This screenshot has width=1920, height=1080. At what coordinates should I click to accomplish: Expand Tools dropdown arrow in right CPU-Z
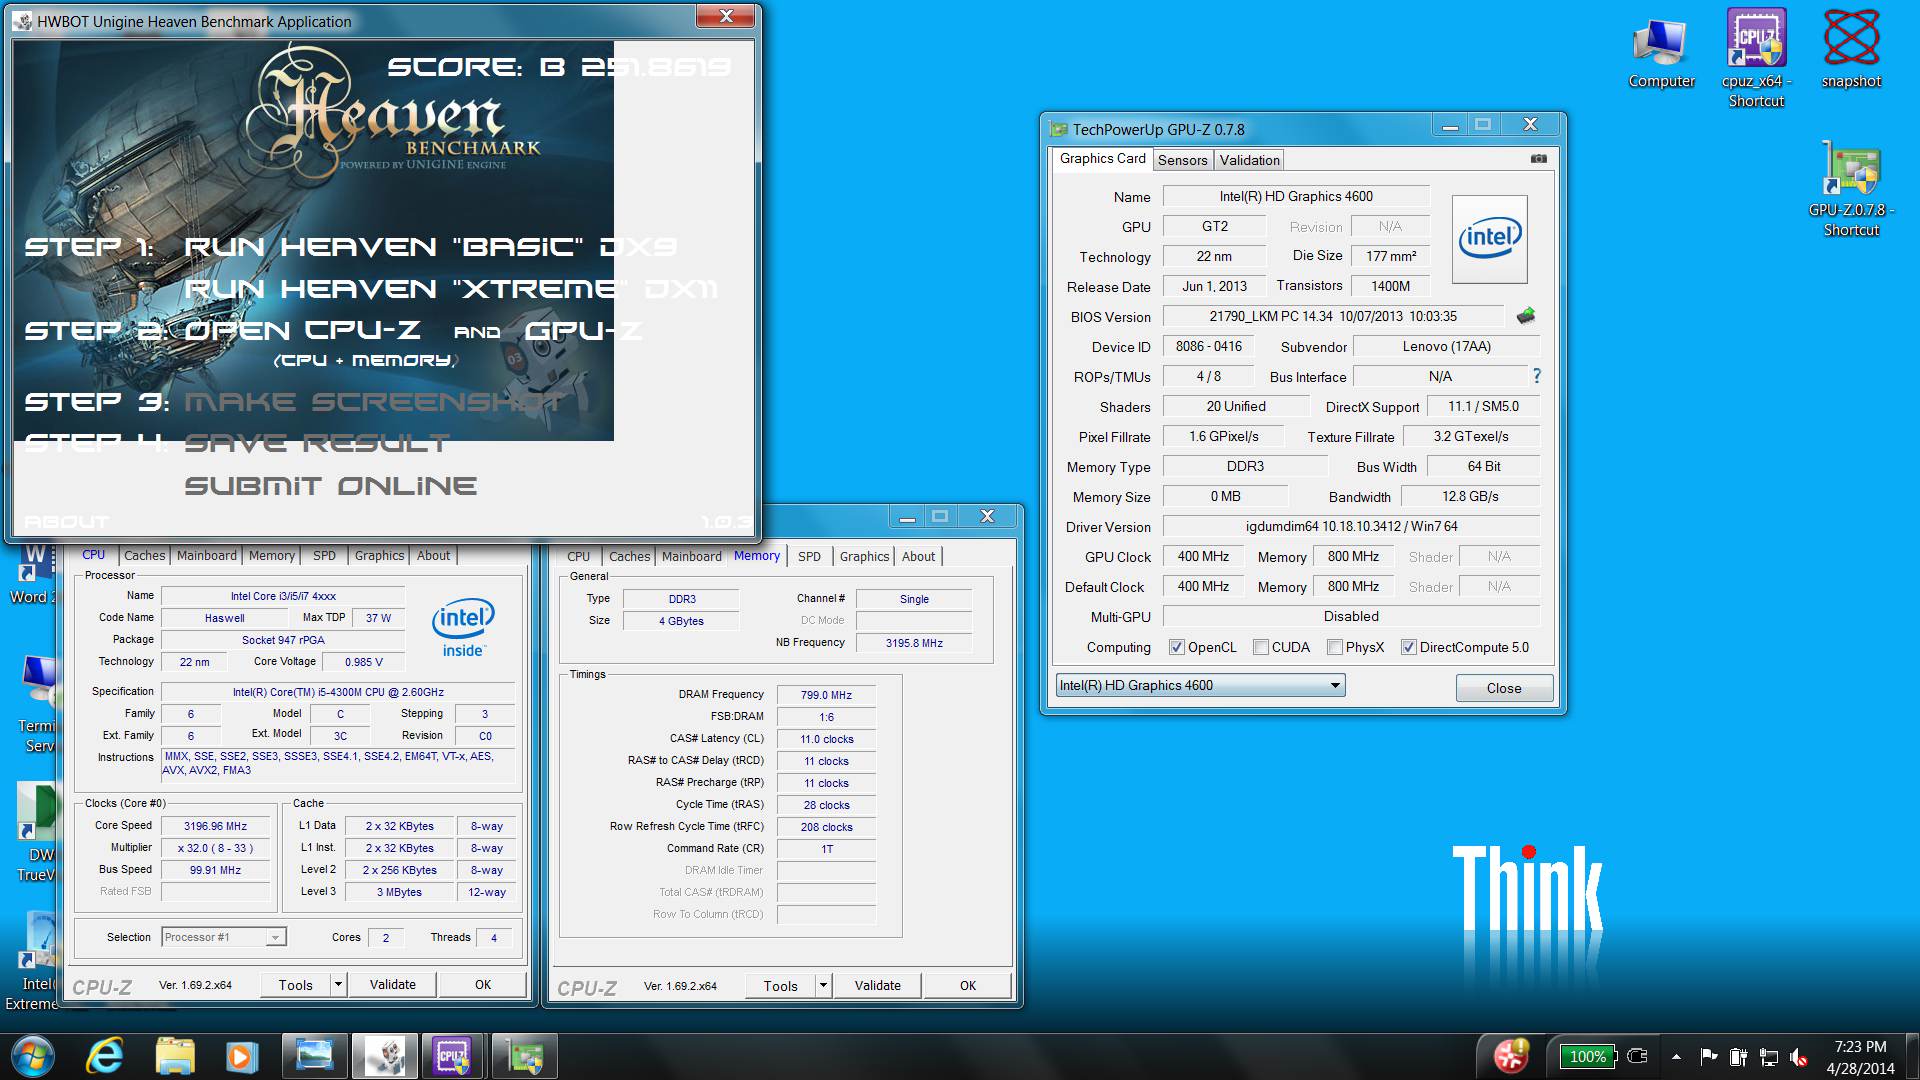(x=823, y=985)
